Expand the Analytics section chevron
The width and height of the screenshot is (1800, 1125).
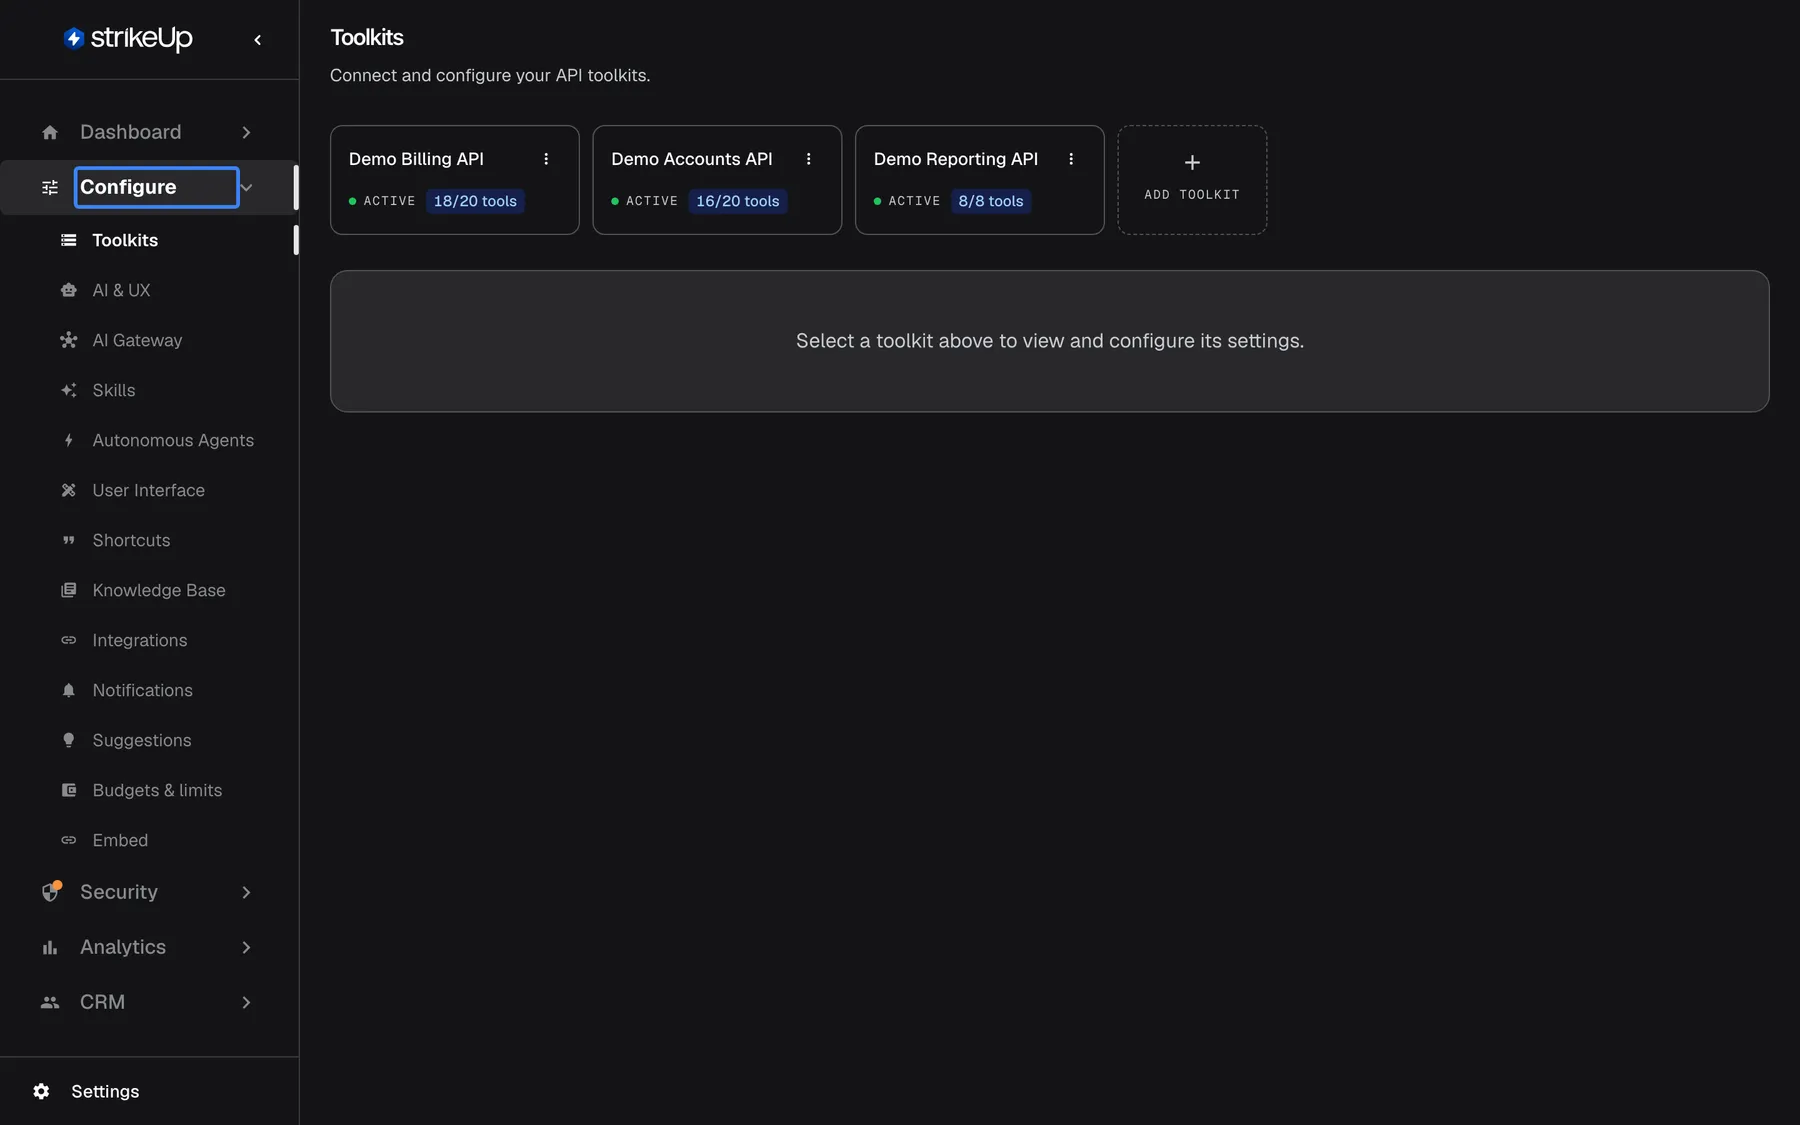(x=246, y=947)
